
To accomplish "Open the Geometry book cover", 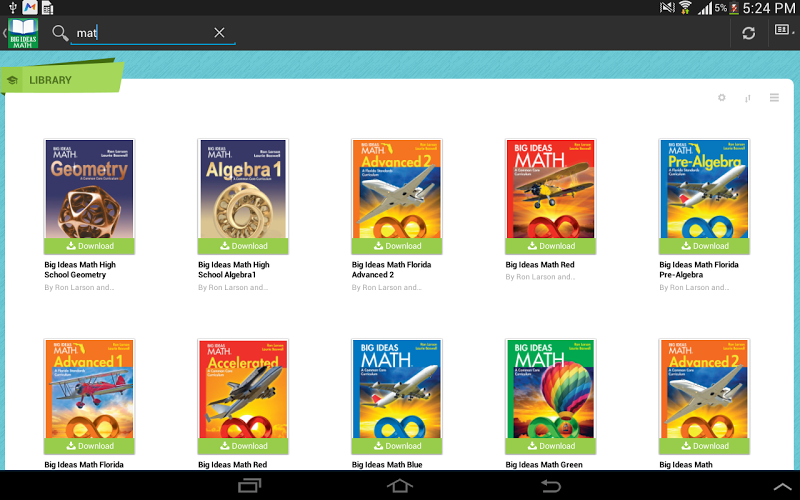I will pos(89,188).
